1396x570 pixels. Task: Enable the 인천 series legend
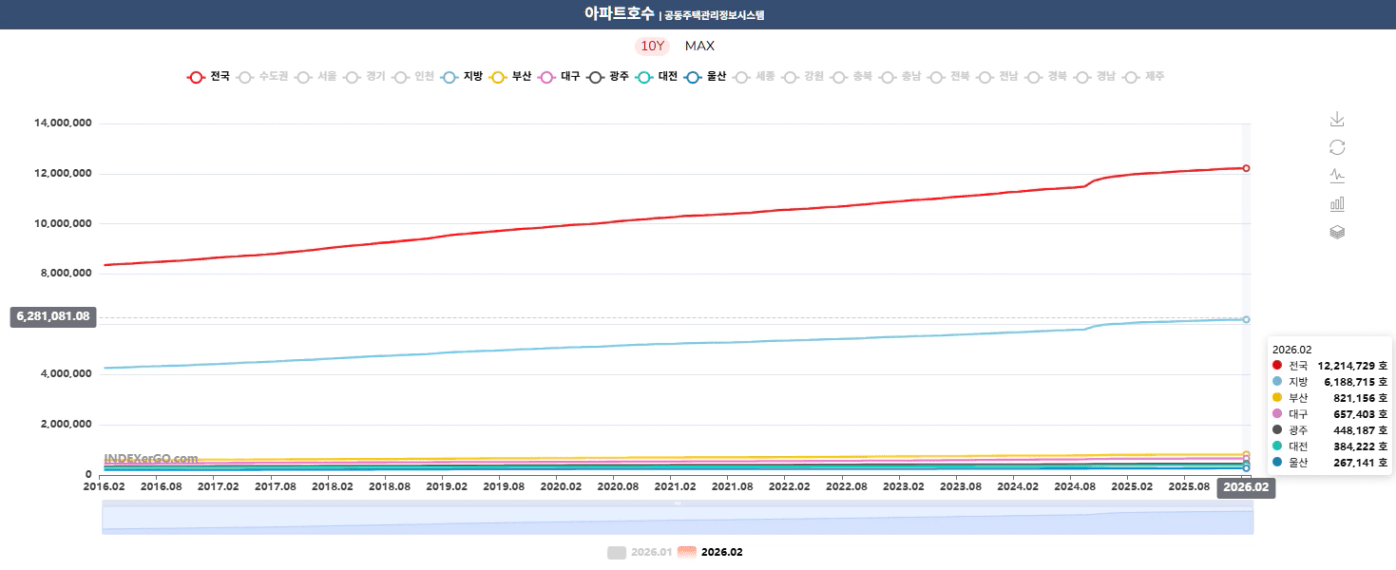coord(413,77)
